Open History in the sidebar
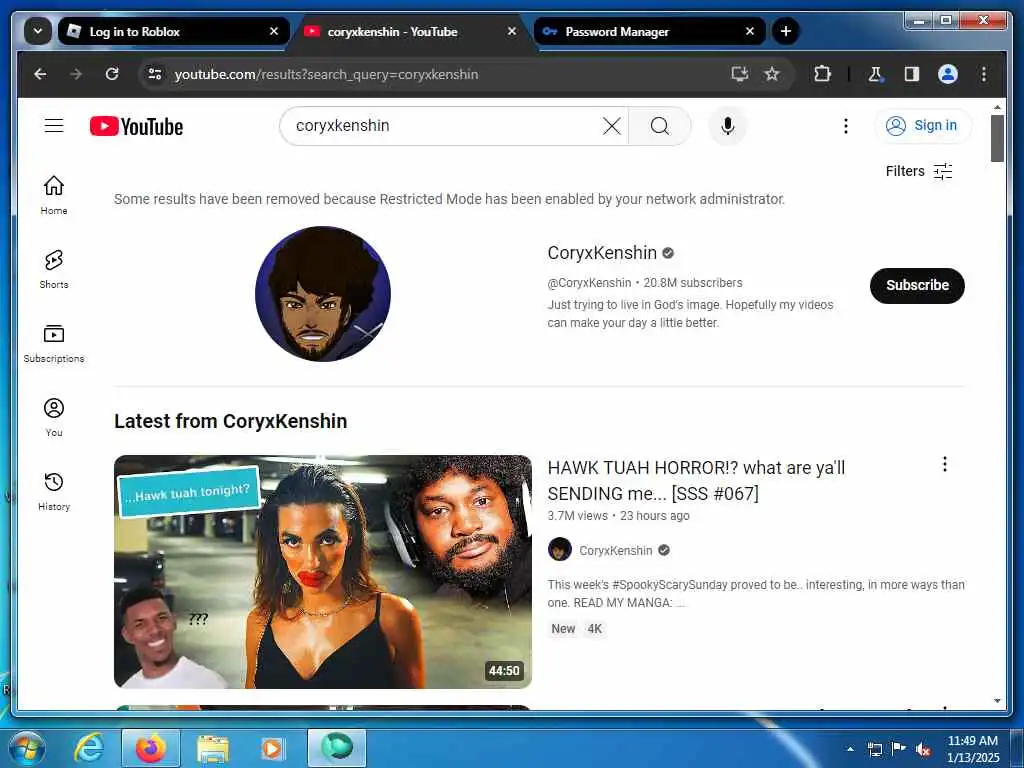Viewport: 1024px width, 768px height. (x=54, y=492)
